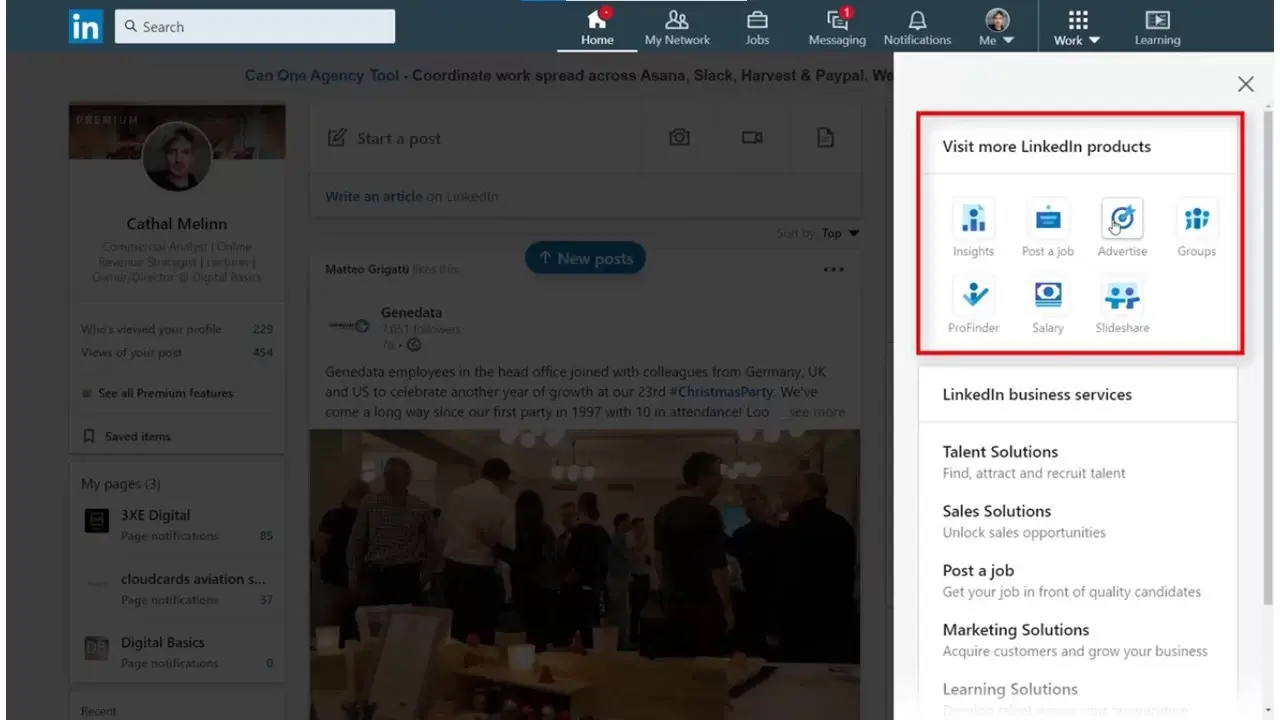Click Matteo Grigatti name in feed
Image resolution: width=1280 pixels, height=720 pixels.
pyautogui.click(x=368, y=269)
